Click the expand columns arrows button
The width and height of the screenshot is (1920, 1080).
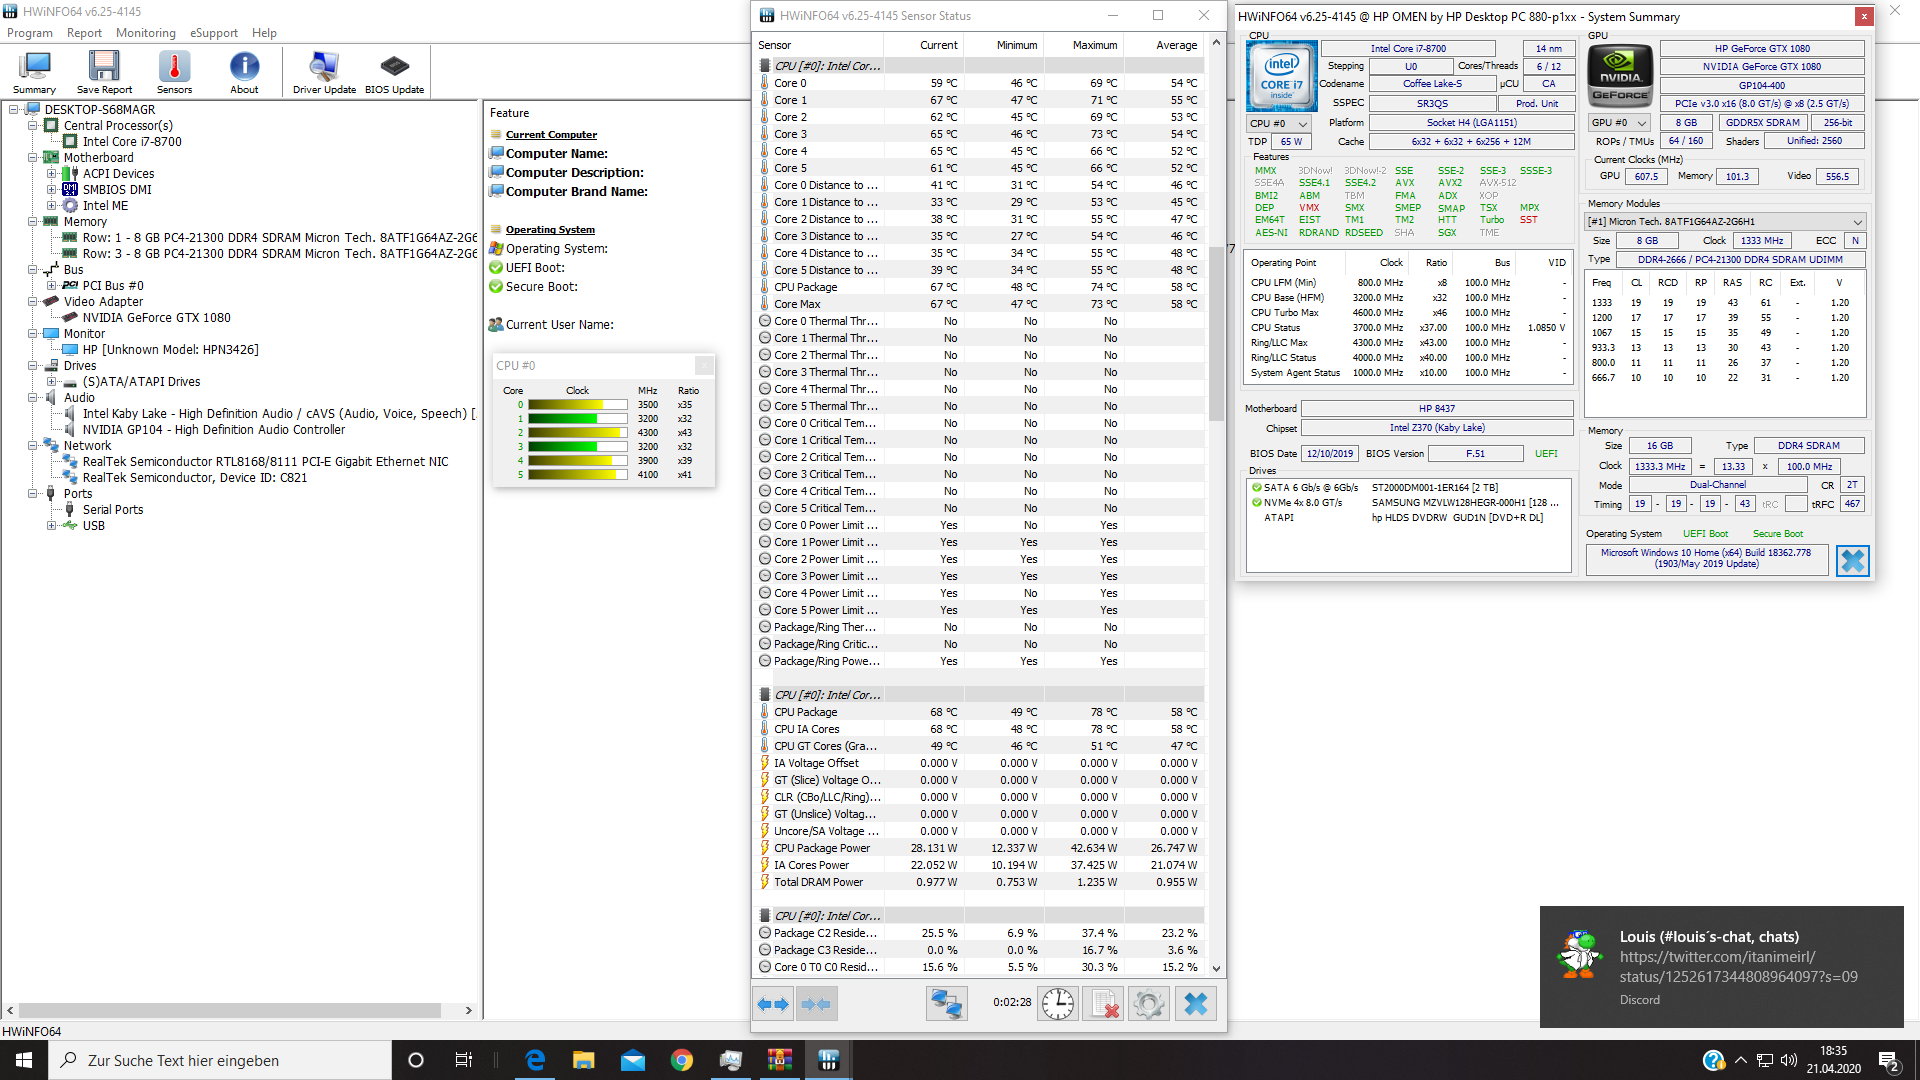773,1004
